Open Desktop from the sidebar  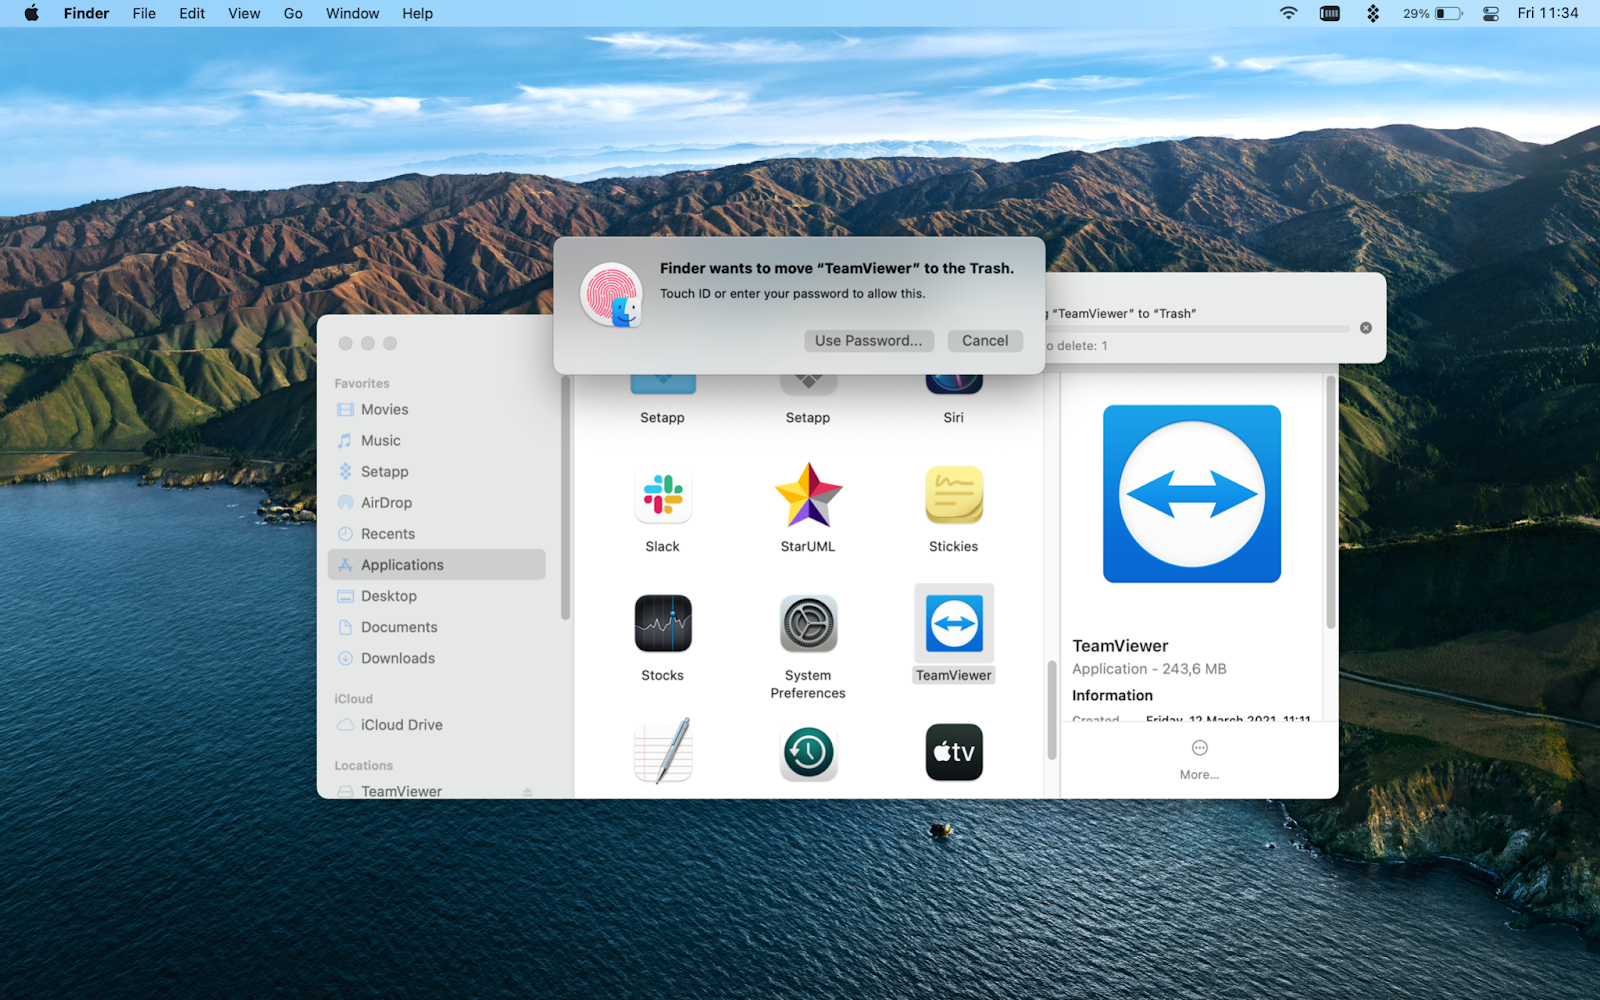pyautogui.click(x=437, y=596)
